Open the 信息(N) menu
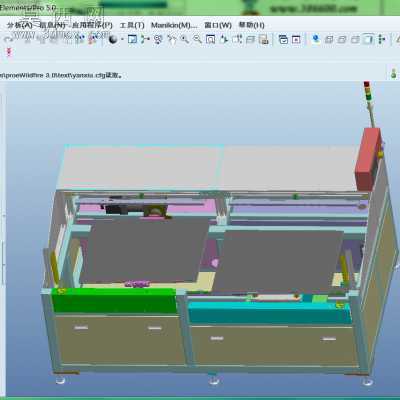400x400 pixels. (52, 25)
